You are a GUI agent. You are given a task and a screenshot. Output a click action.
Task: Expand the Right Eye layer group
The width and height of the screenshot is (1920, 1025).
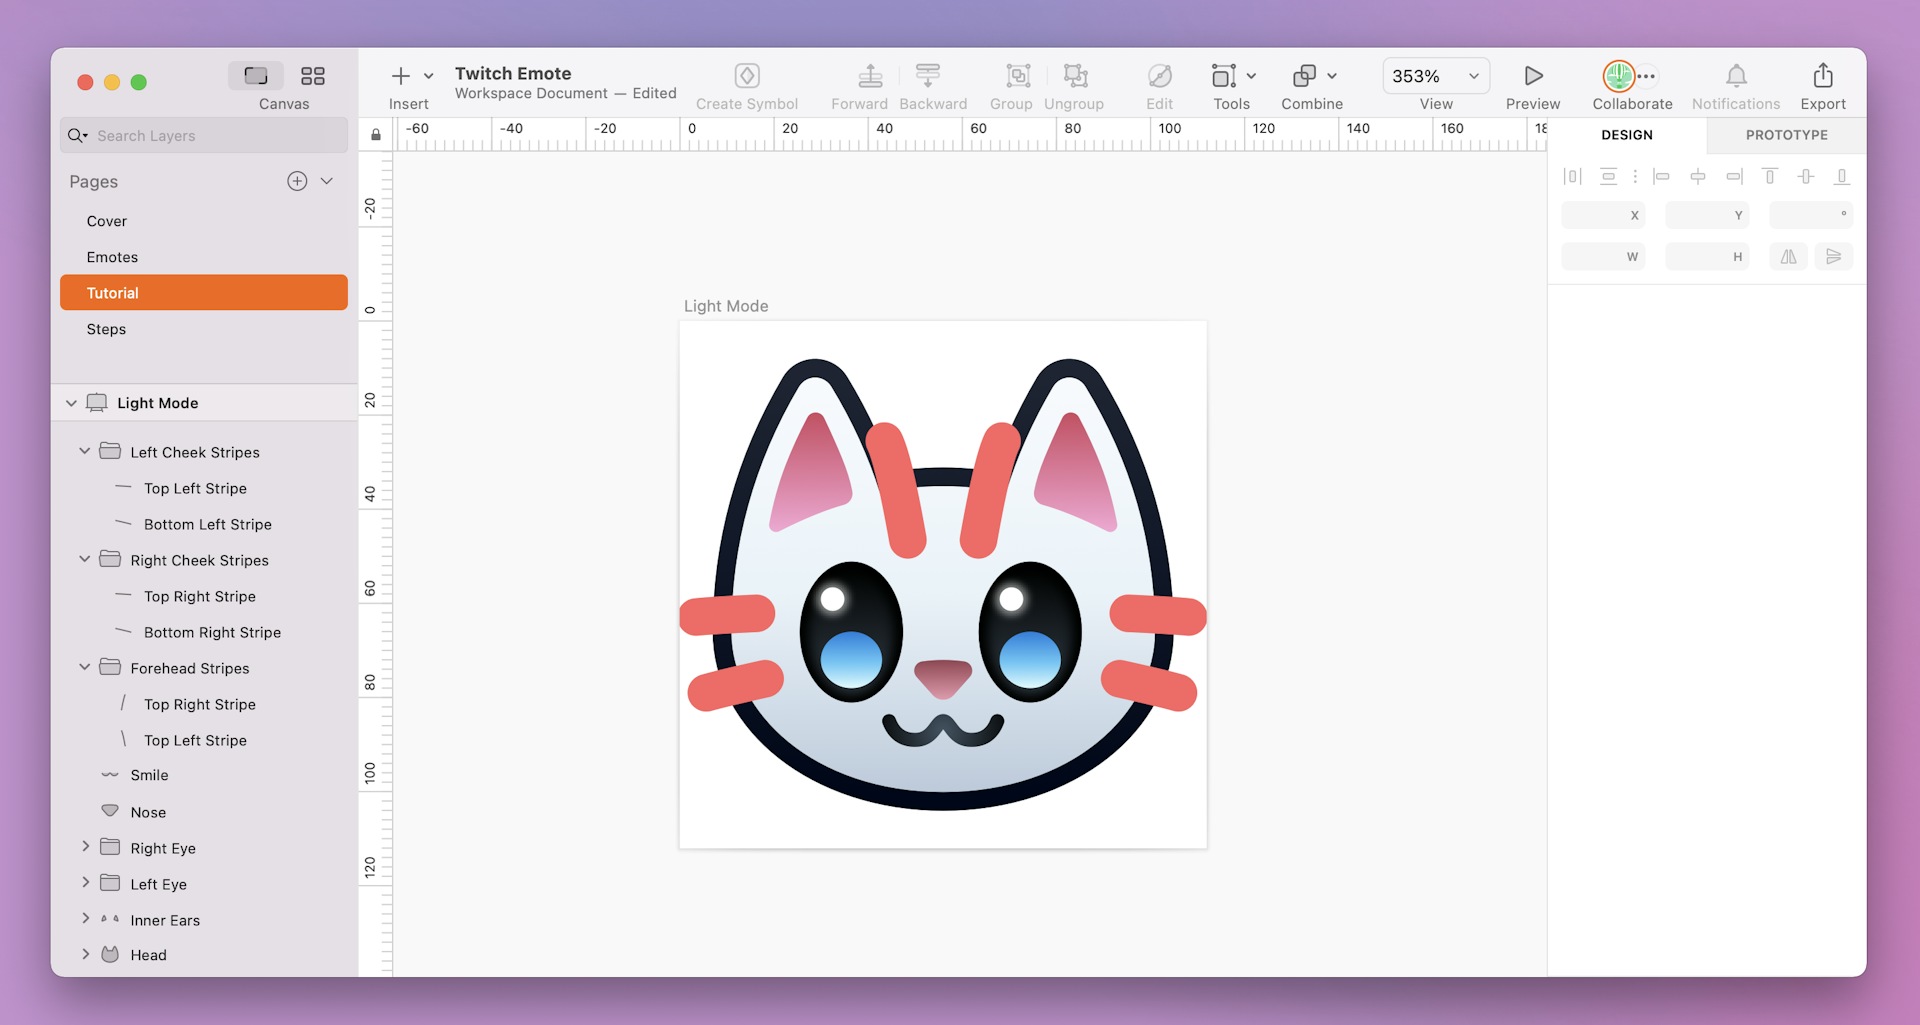click(x=85, y=847)
